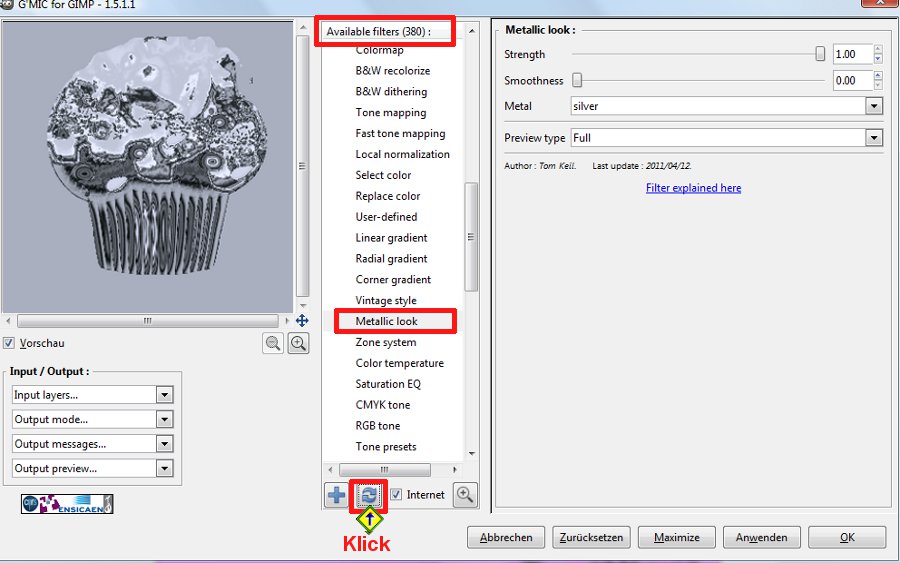Select the Linear gradient filter

[391, 238]
